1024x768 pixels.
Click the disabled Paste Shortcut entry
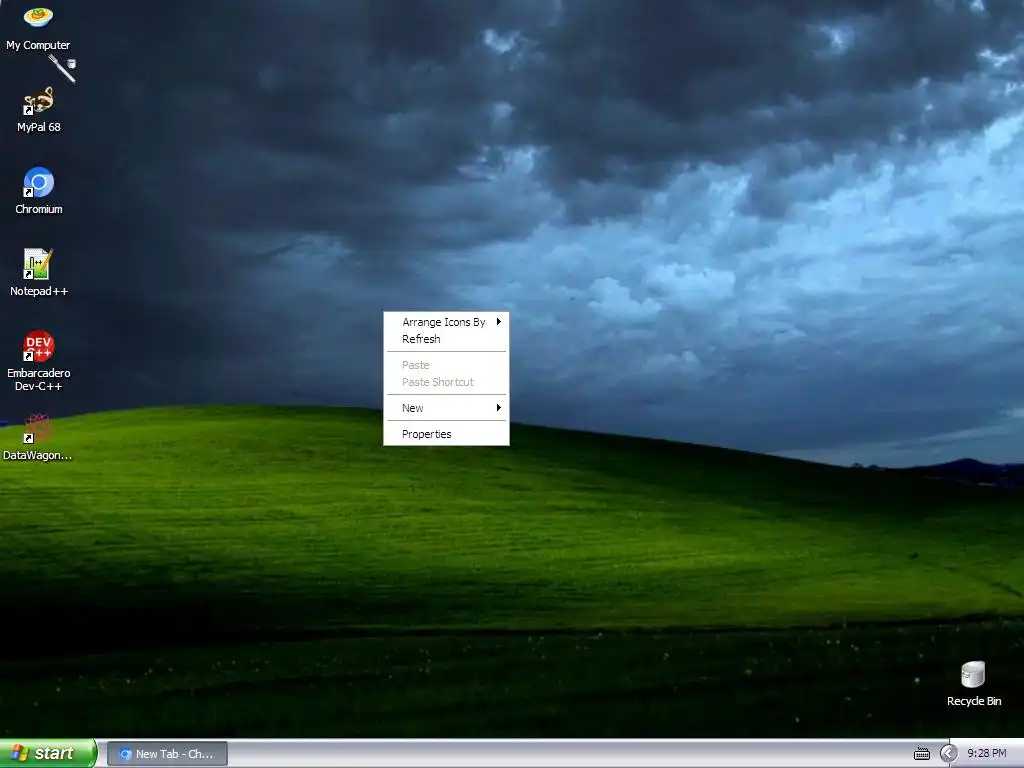(x=446, y=382)
